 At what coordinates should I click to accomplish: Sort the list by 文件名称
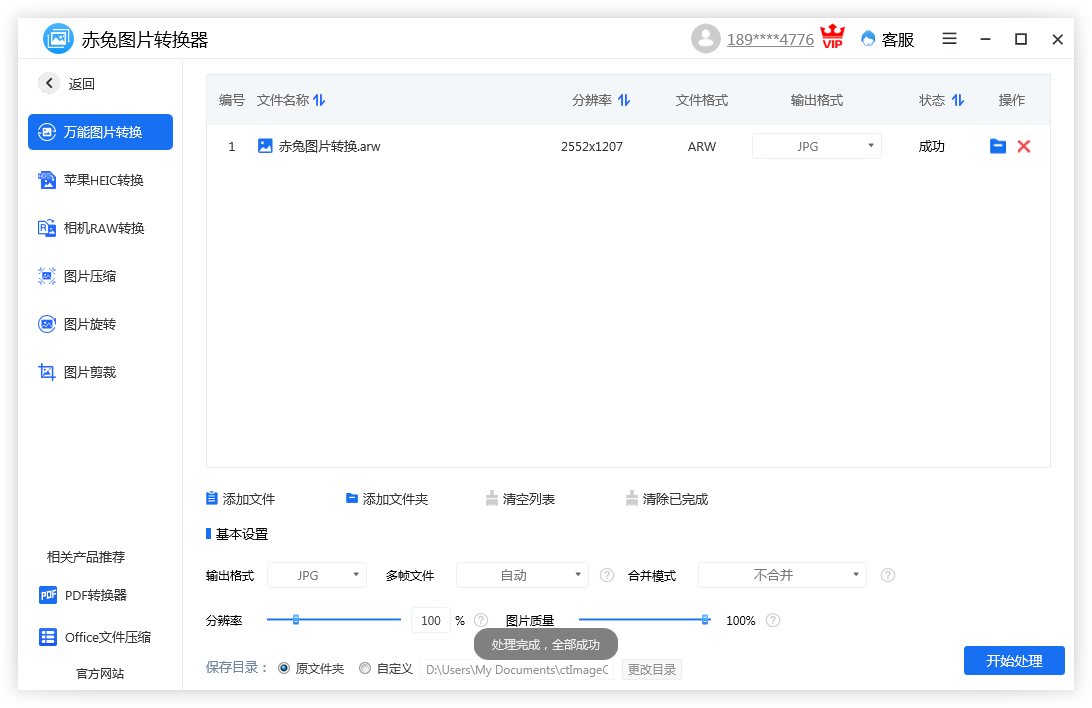pos(319,100)
